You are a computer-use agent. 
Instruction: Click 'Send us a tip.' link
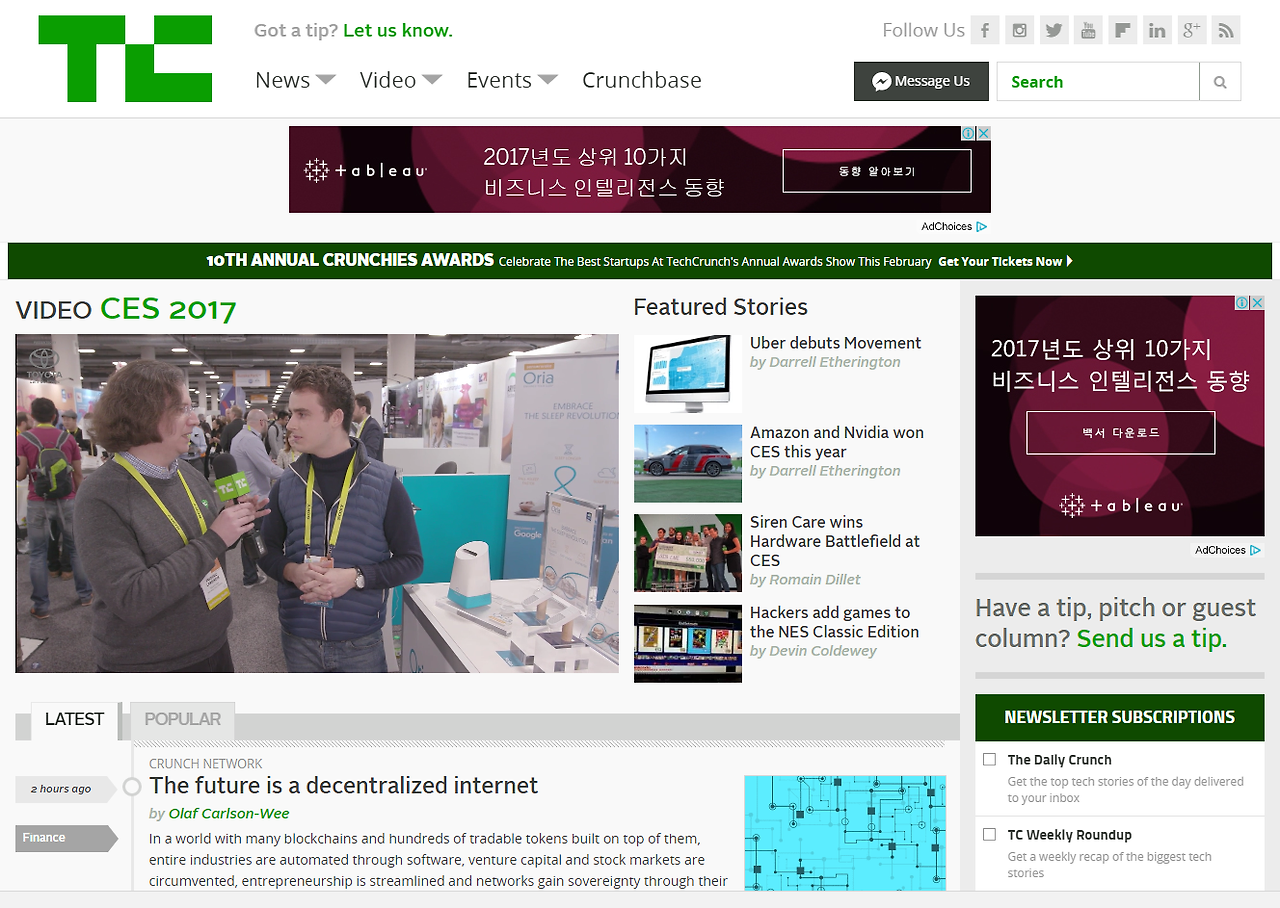1152,638
